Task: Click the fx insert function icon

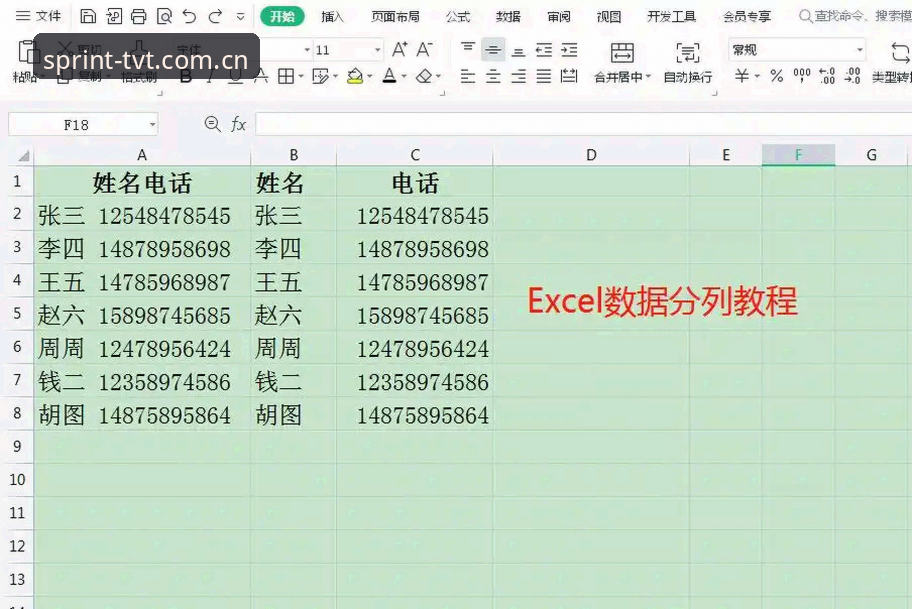Action: pyautogui.click(x=238, y=124)
